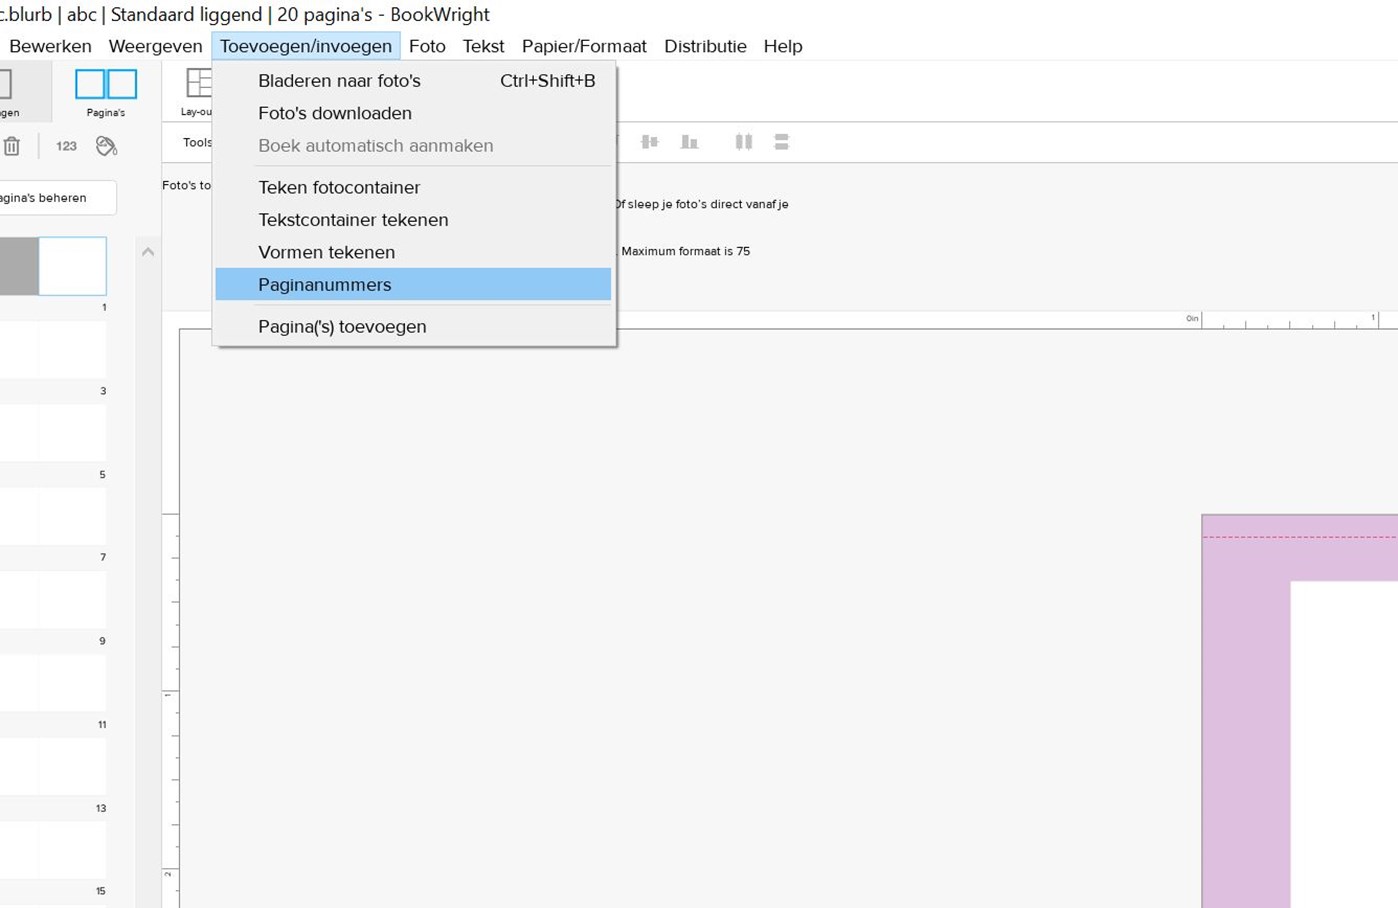The height and width of the screenshot is (908, 1398).
Task: Click the trash delete page icon
Action: coord(12,146)
